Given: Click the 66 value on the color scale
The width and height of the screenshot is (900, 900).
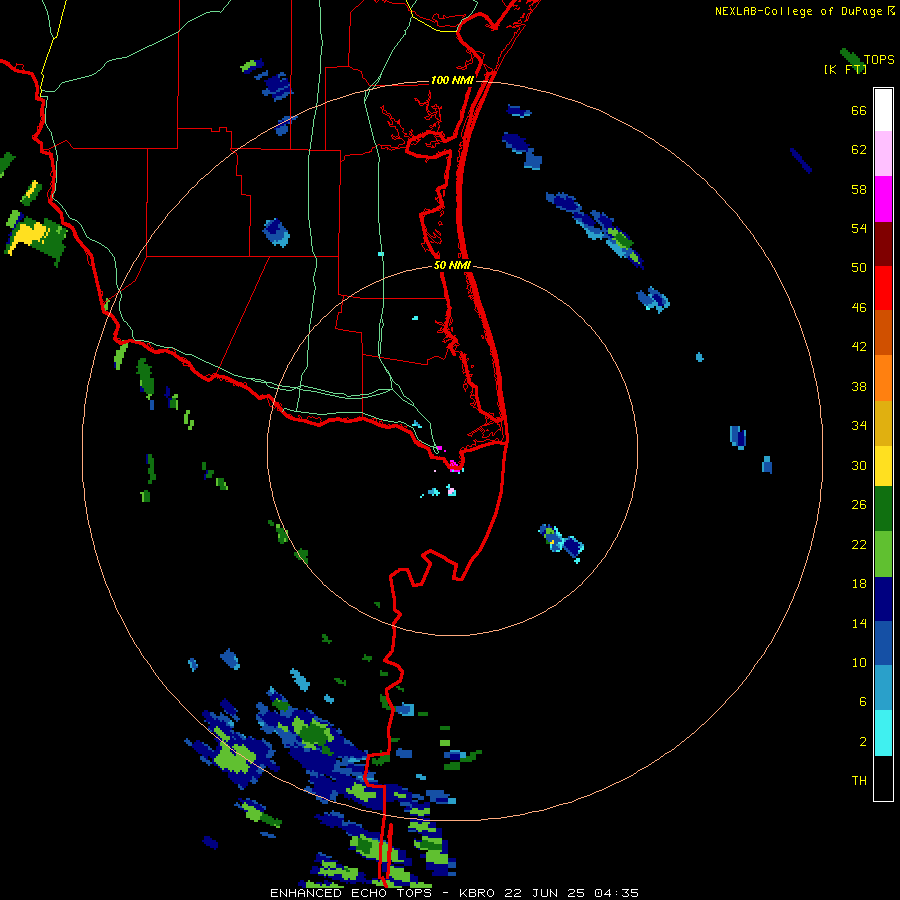Looking at the screenshot, I should click(859, 111).
